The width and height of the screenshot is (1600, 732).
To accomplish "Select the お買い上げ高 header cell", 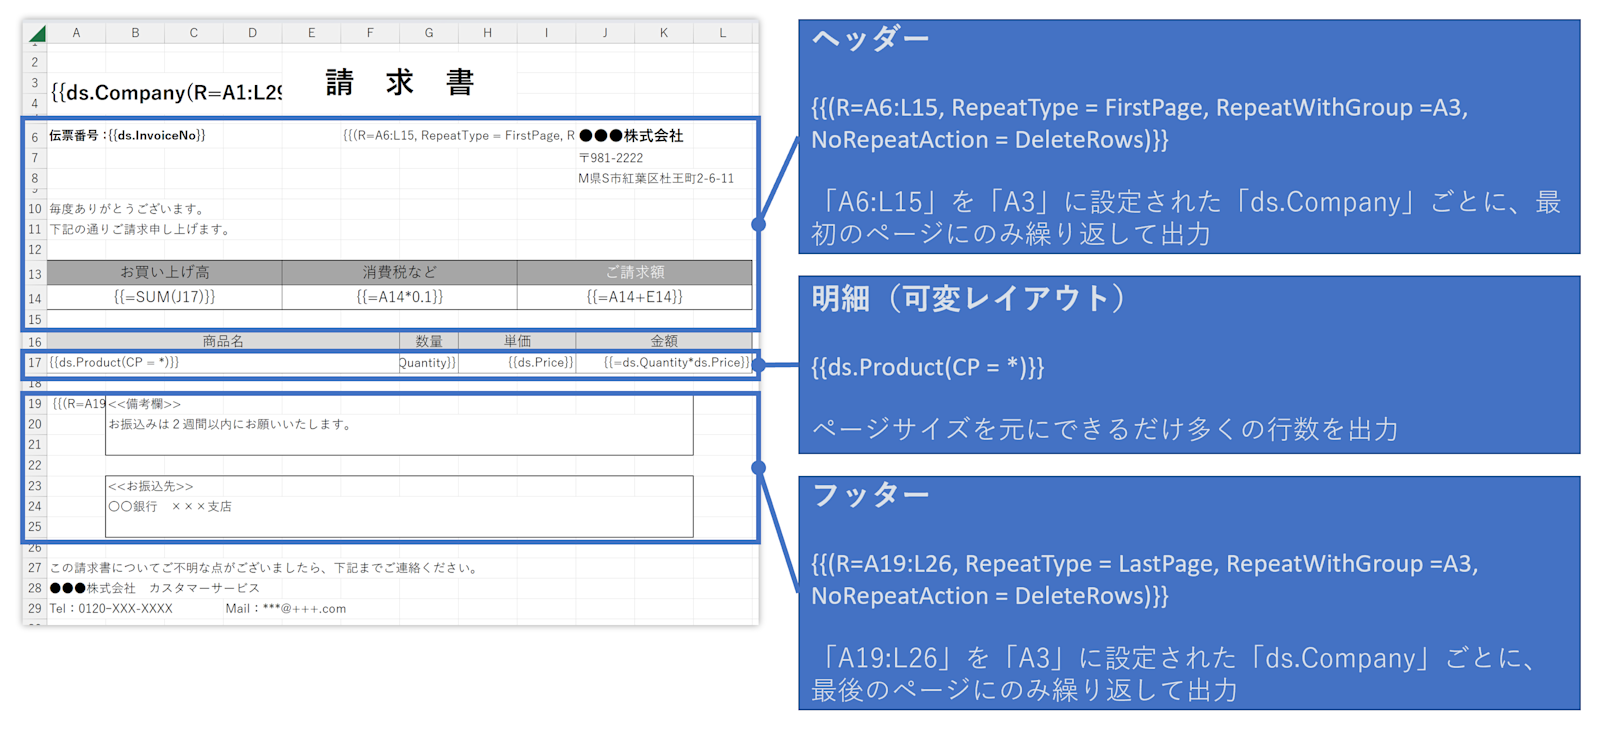I will tap(165, 272).
